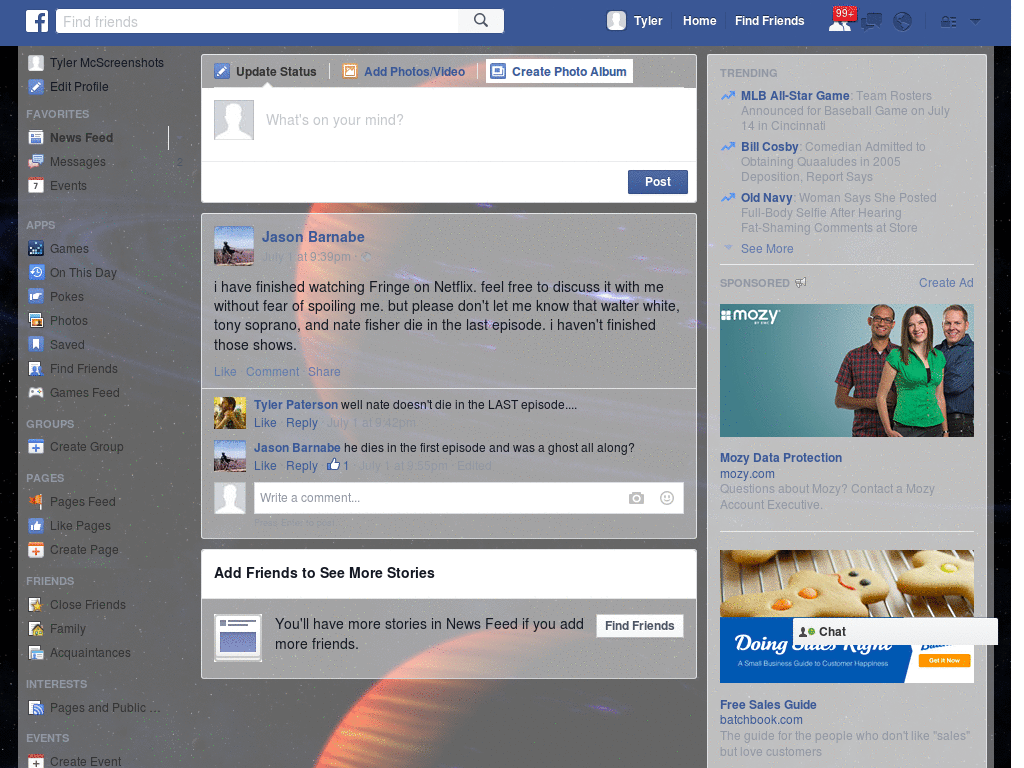Click the thumbs-up like count on Jason's comment
The width and height of the screenshot is (1024, 768).
click(x=338, y=465)
